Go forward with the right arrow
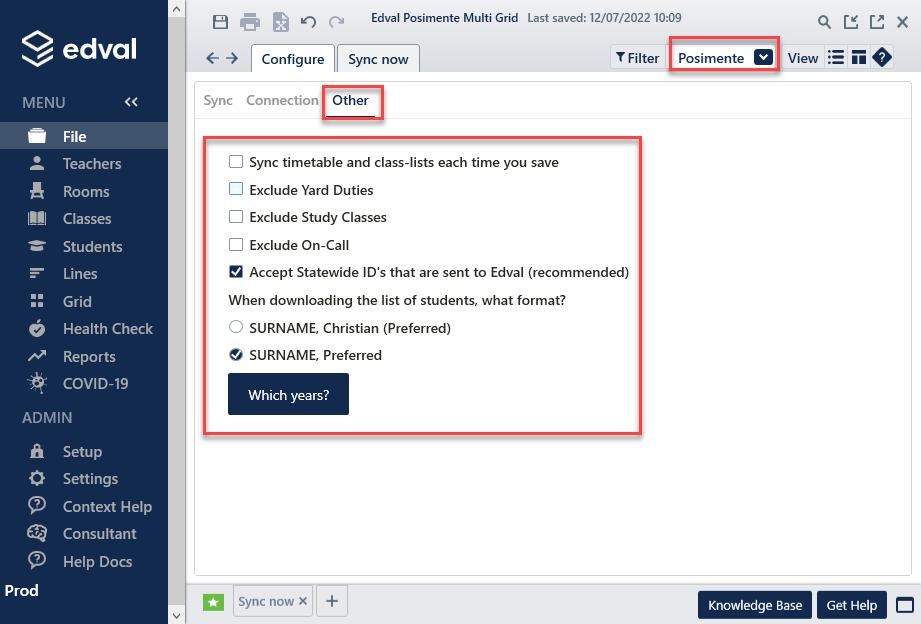The height and width of the screenshot is (624, 921). click(x=232, y=58)
